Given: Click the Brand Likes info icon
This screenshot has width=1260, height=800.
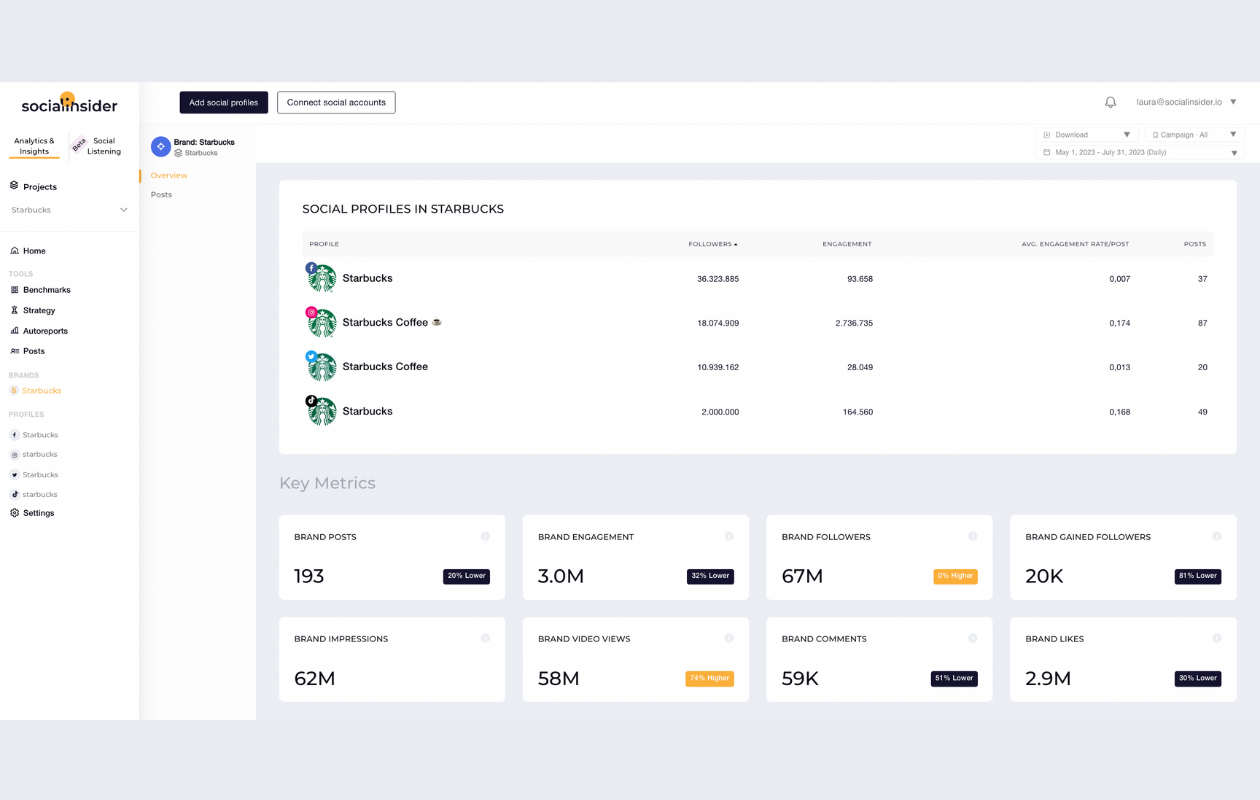Looking at the screenshot, I should [x=1217, y=638].
